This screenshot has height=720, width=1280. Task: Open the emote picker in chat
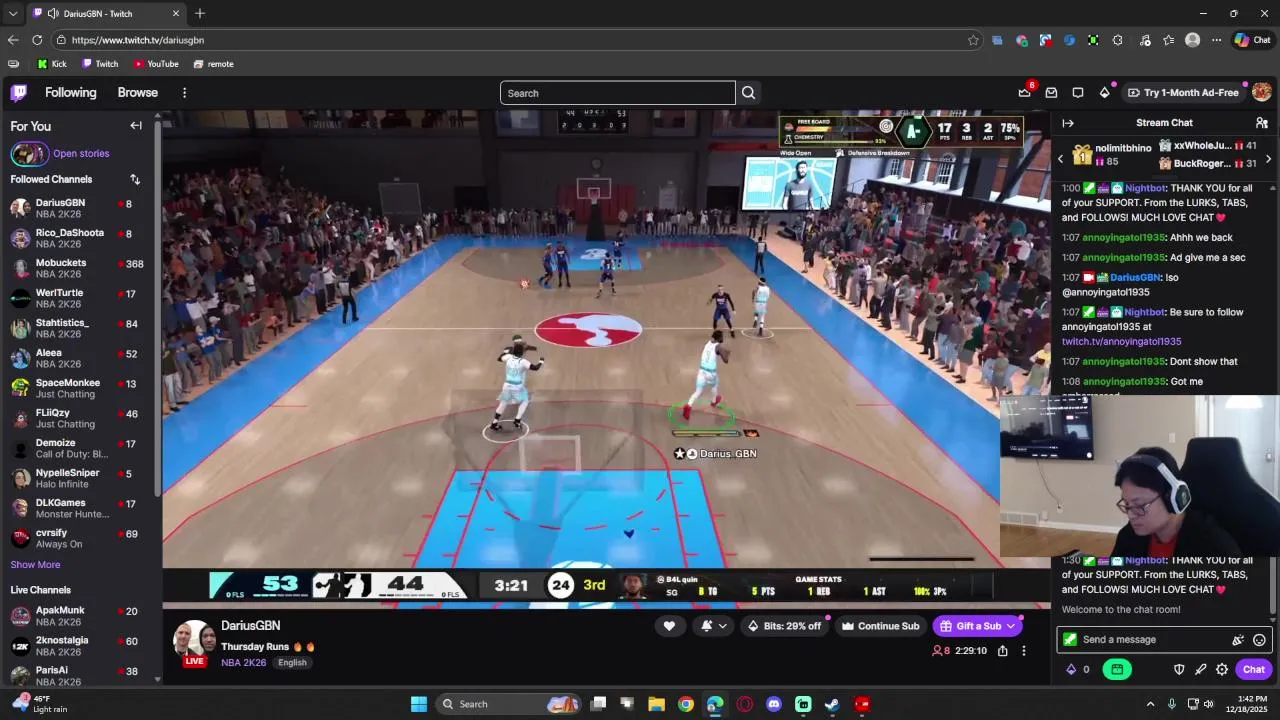tap(1260, 640)
